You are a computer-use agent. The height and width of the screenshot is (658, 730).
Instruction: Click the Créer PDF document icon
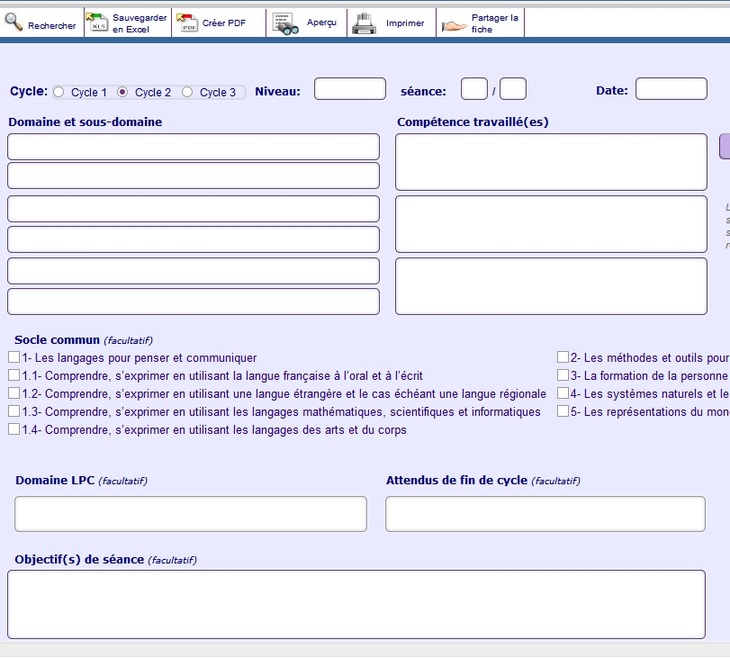pos(187,23)
